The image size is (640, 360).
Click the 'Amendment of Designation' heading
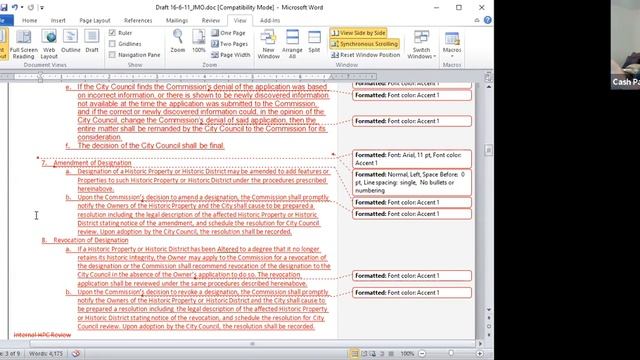[92, 162]
